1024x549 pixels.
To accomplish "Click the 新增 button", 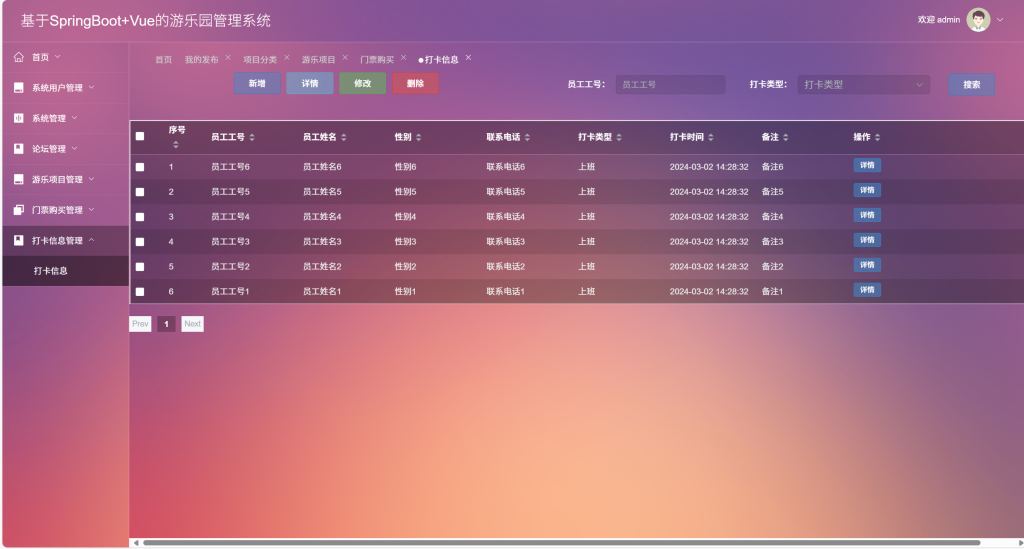I will click(257, 84).
